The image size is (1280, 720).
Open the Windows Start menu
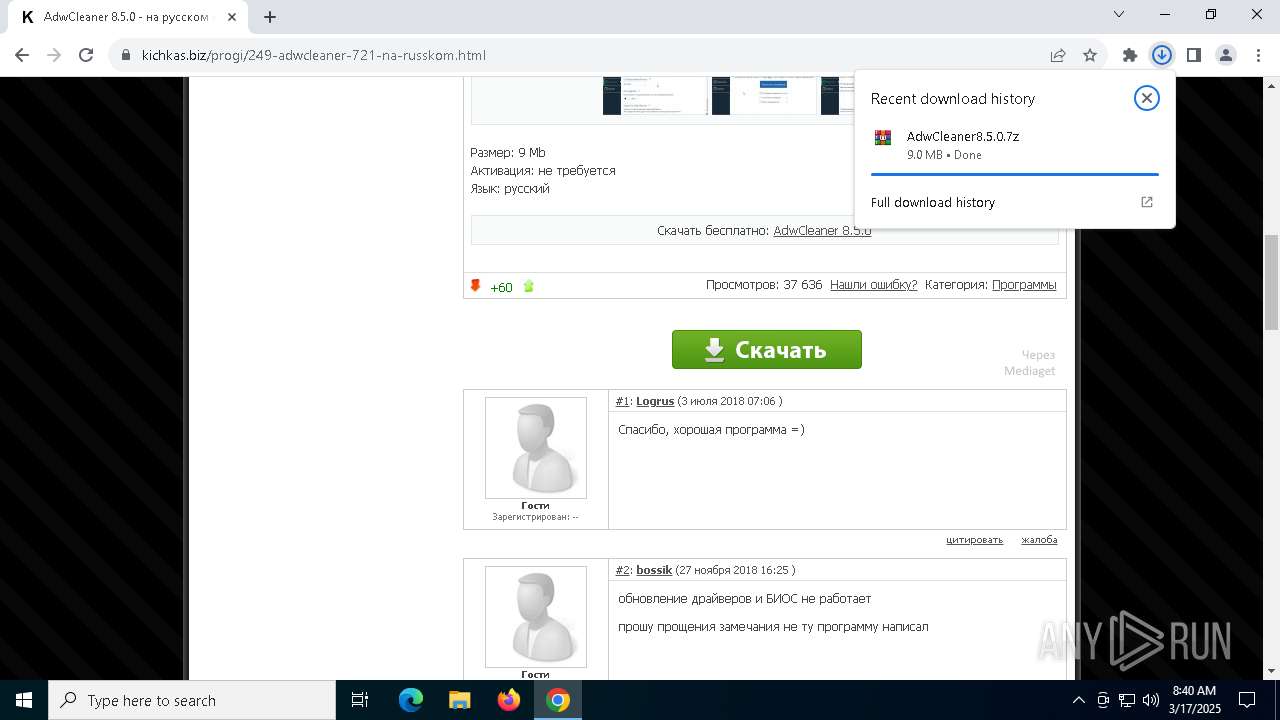[x=24, y=700]
